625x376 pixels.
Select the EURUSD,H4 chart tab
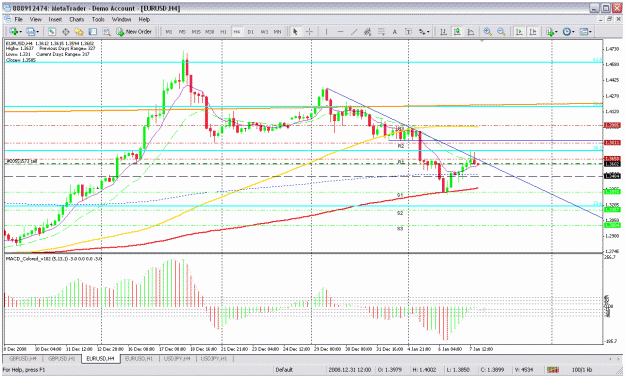[x=100, y=358]
